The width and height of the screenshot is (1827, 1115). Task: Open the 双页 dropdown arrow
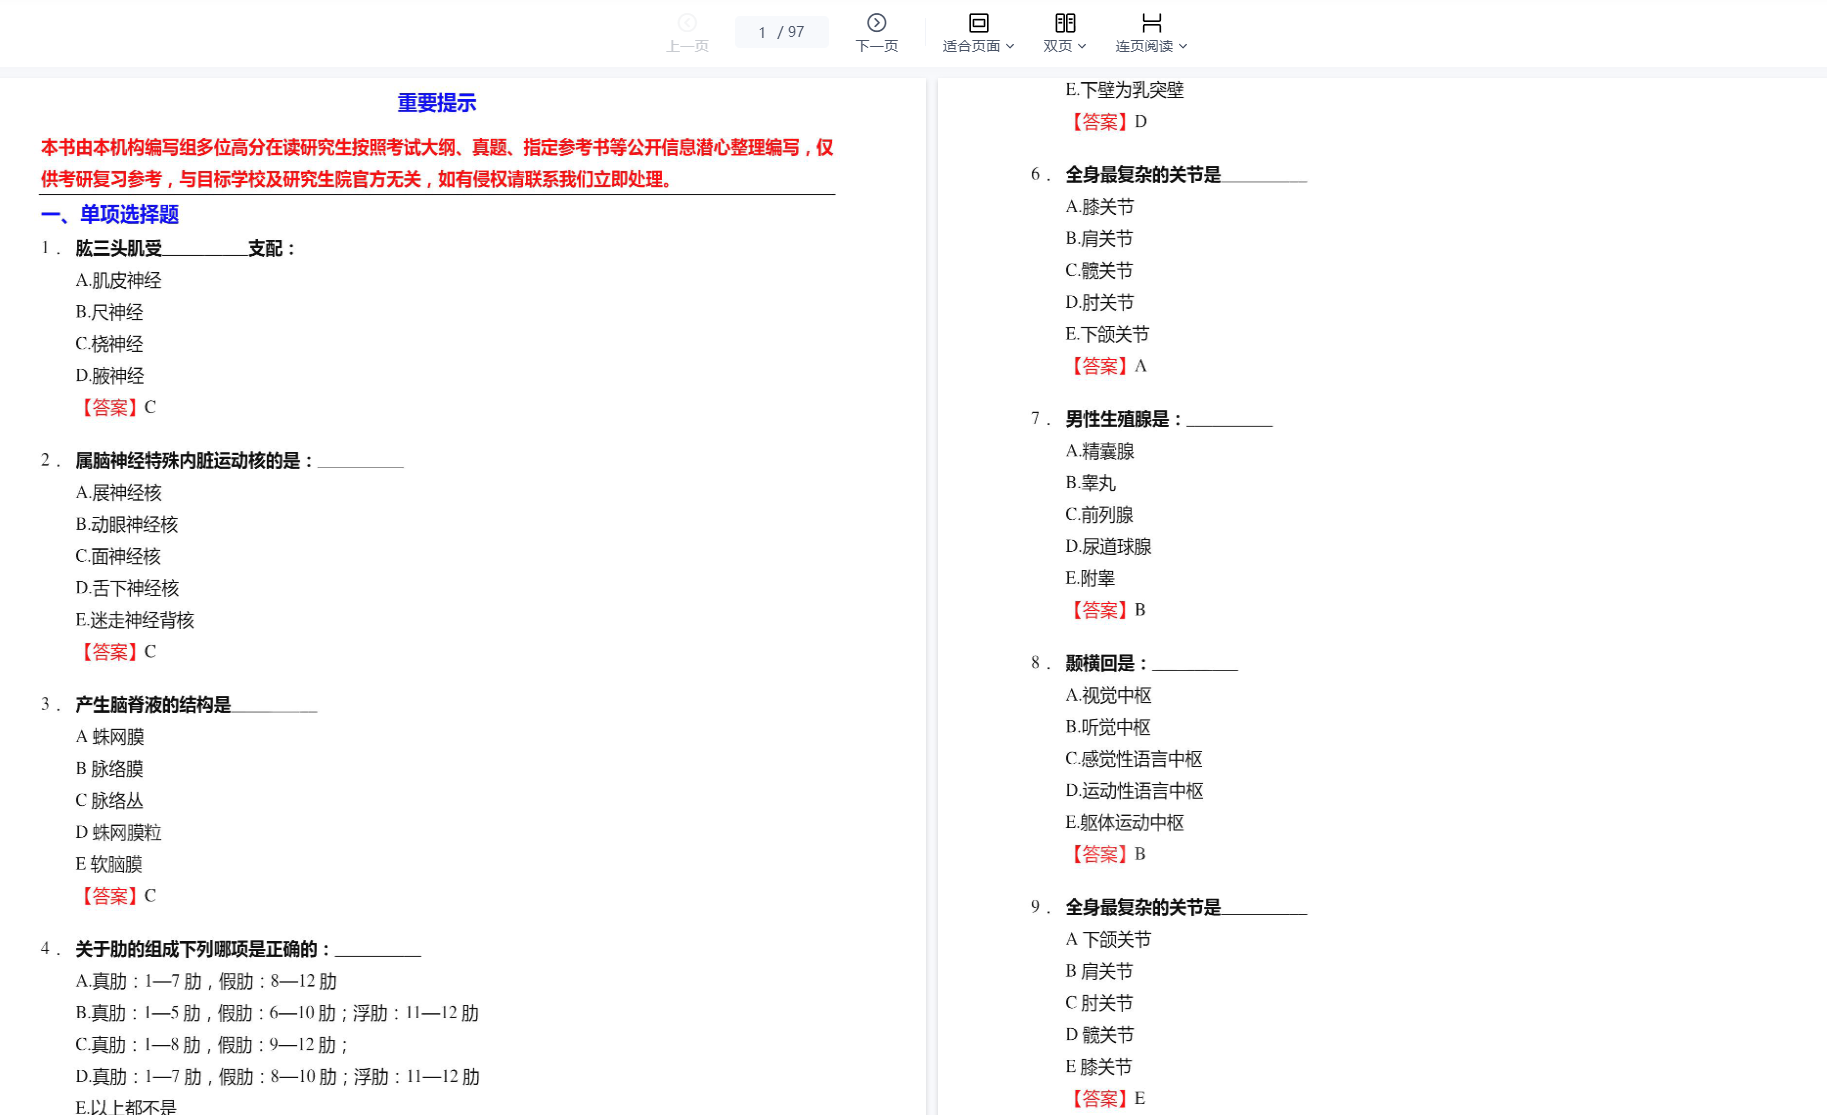(x=1082, y=46)
